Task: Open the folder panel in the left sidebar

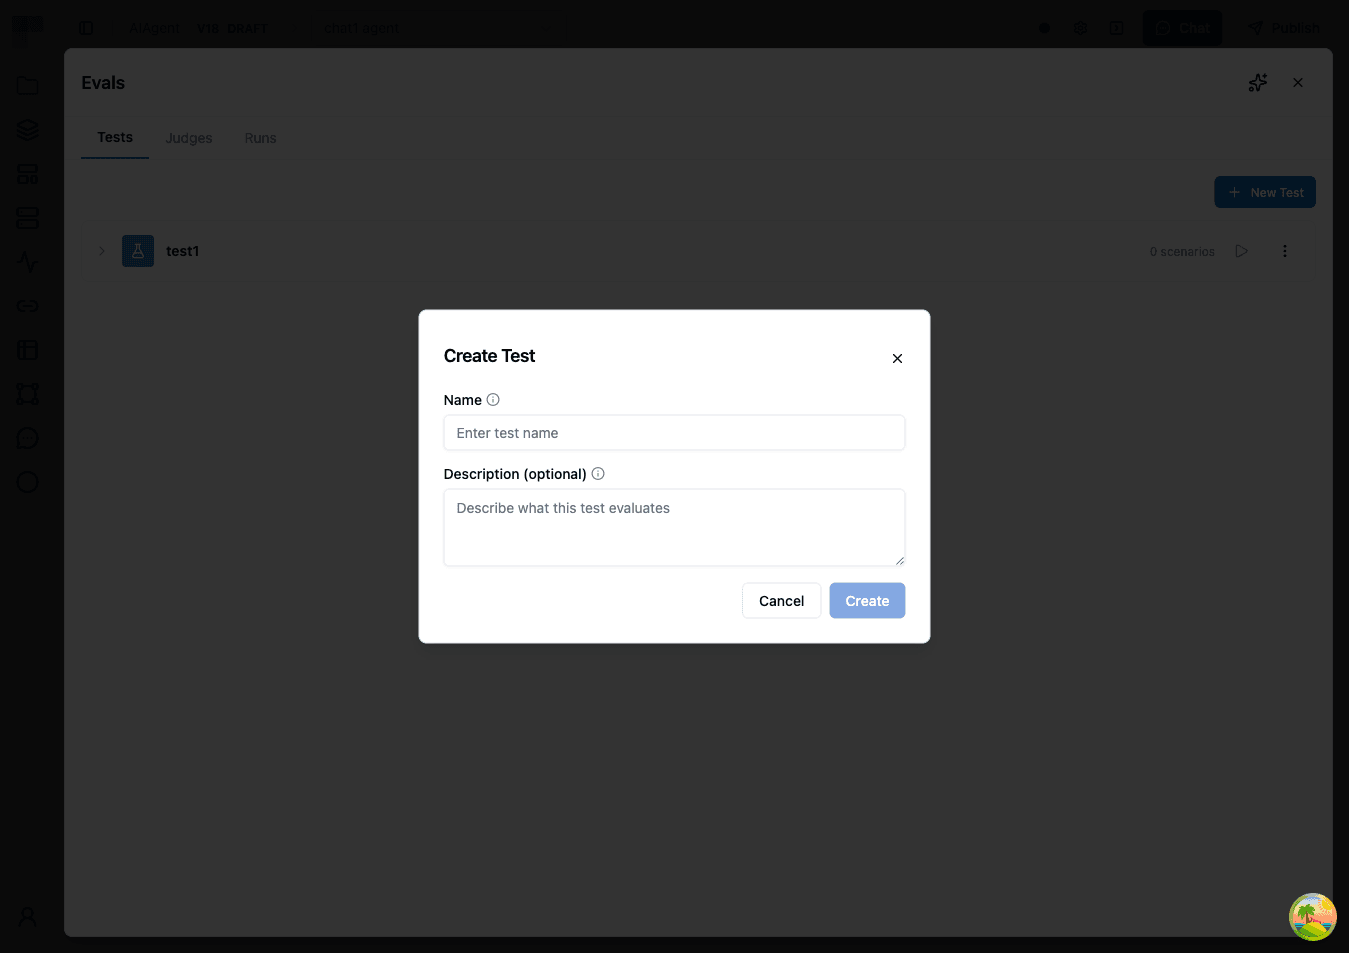Action: click(27, 85)
